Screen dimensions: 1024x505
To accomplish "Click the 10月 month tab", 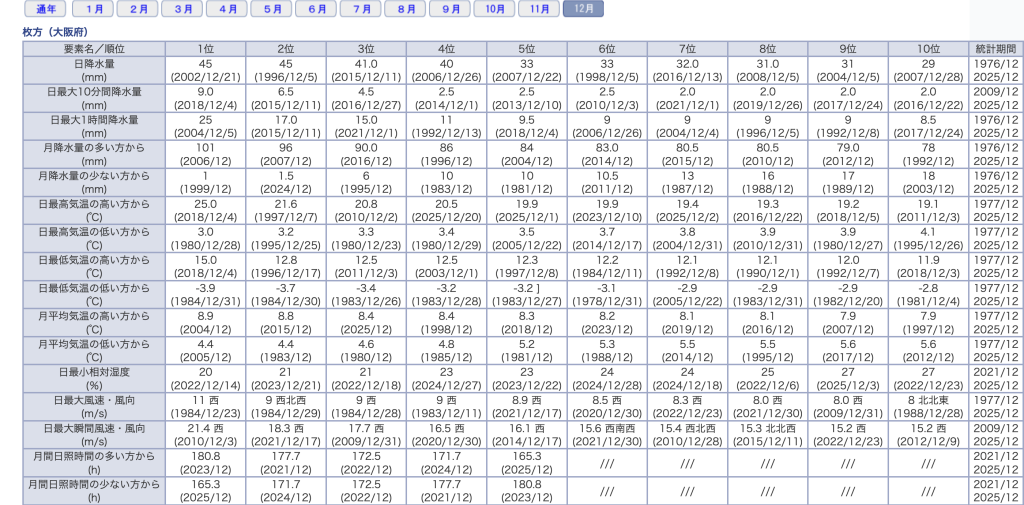I will (x=495, y=9).
